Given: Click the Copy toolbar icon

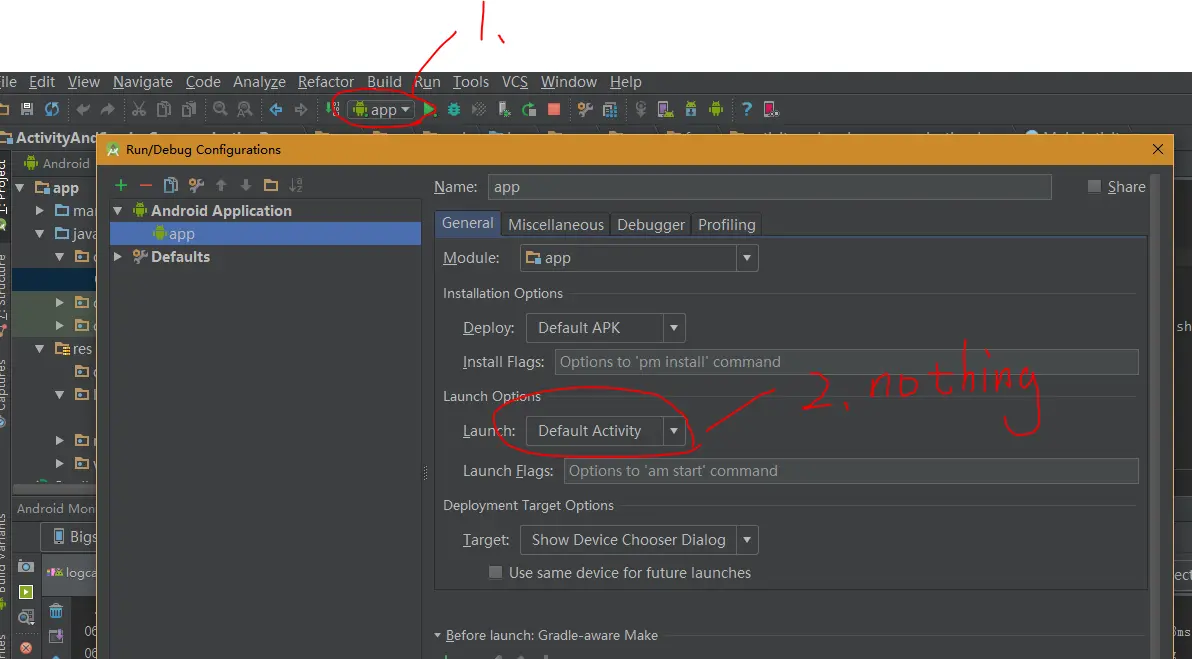Looking at the screenshot, I should (x=163, y=109).
